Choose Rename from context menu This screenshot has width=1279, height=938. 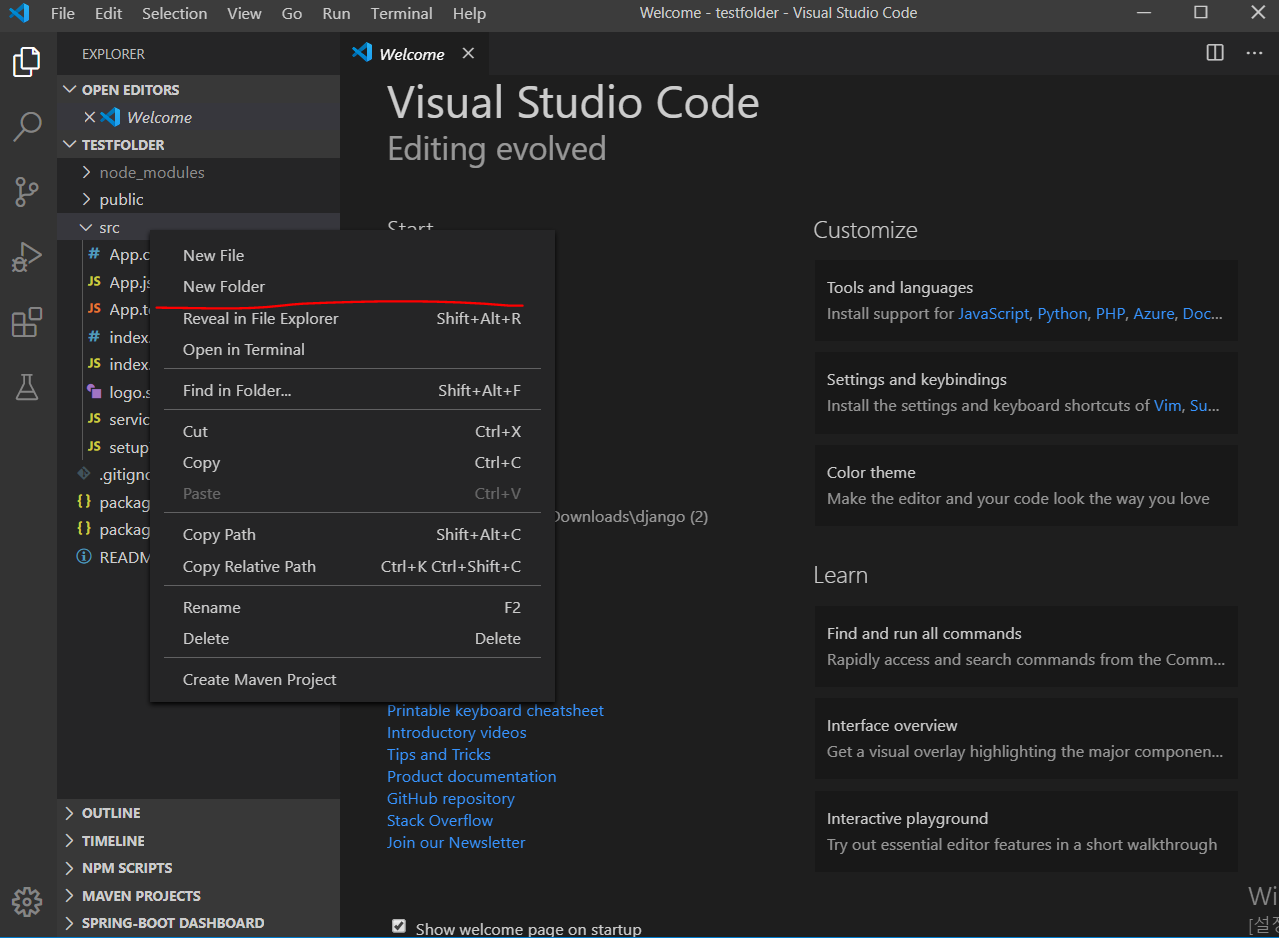[x=352, y=607]
